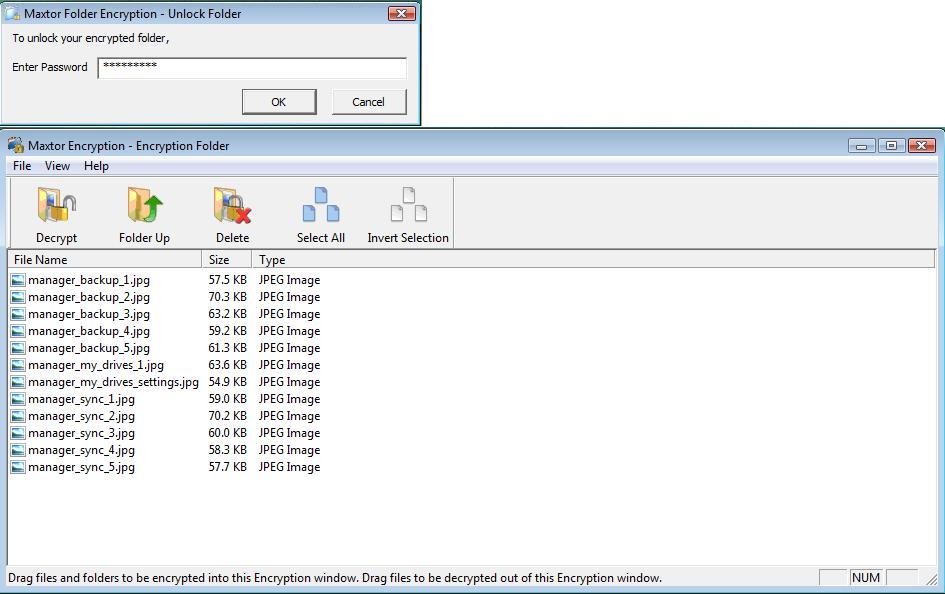Sort by the Size column header
This screenshot has height=594, width=945.
tap(227, 260)
